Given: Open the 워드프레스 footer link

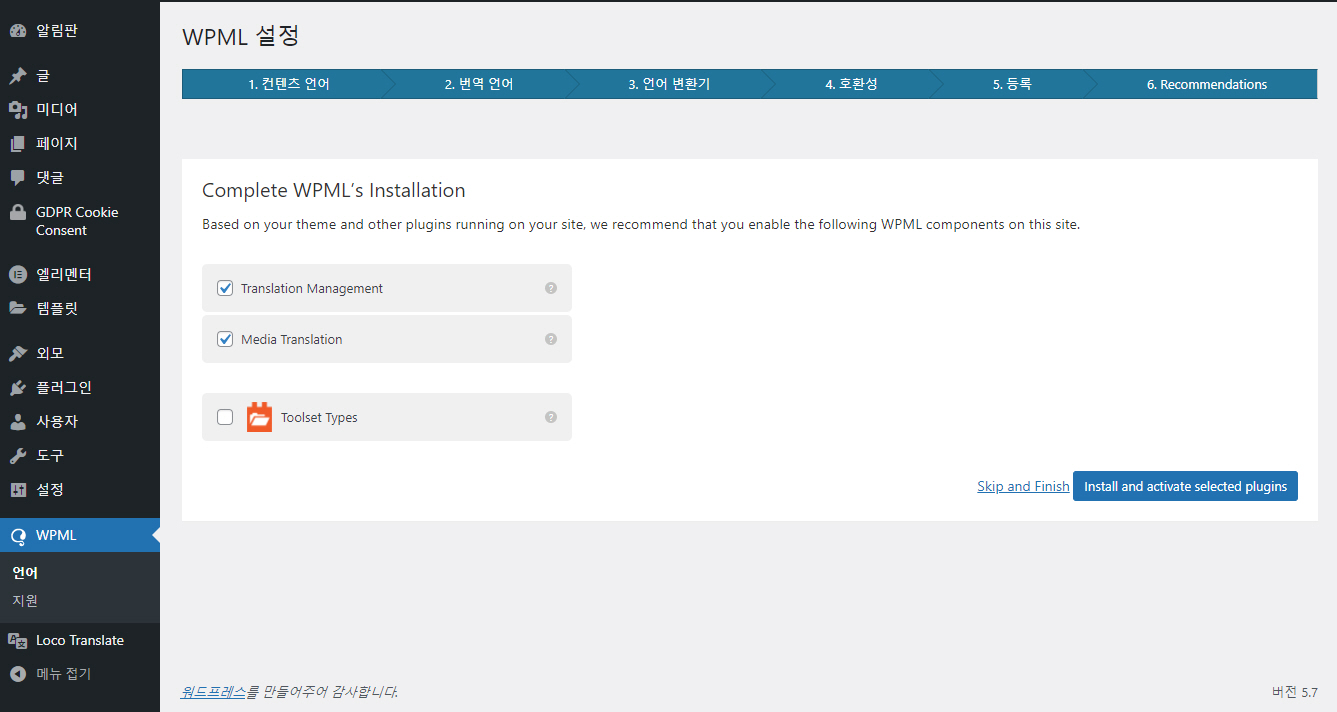Looking at the screenshot, I should pyautogui.click(x=213, y=691).
